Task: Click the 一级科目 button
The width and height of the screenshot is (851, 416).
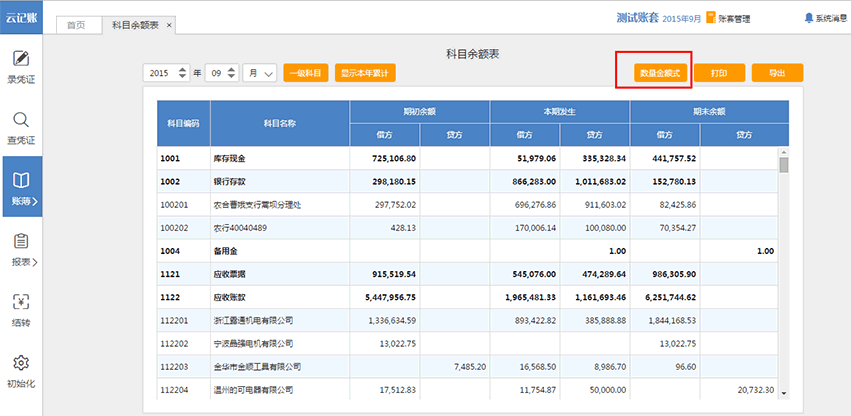Action: pos(306,73)
